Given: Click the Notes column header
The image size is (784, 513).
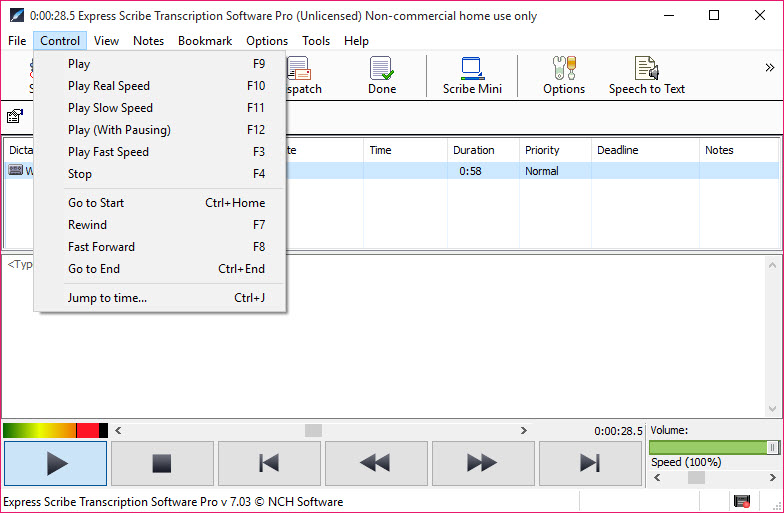Looking at the screenshot, I should [x=739, y=150].
